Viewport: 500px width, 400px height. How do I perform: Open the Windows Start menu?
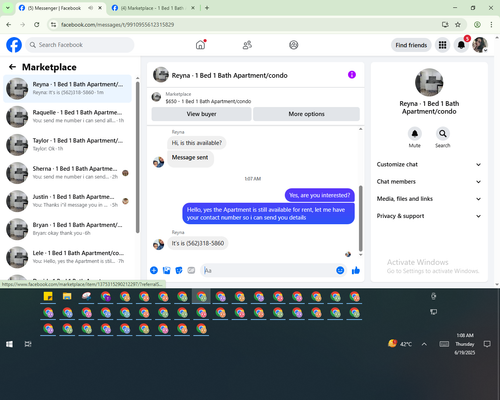point(9,344)
